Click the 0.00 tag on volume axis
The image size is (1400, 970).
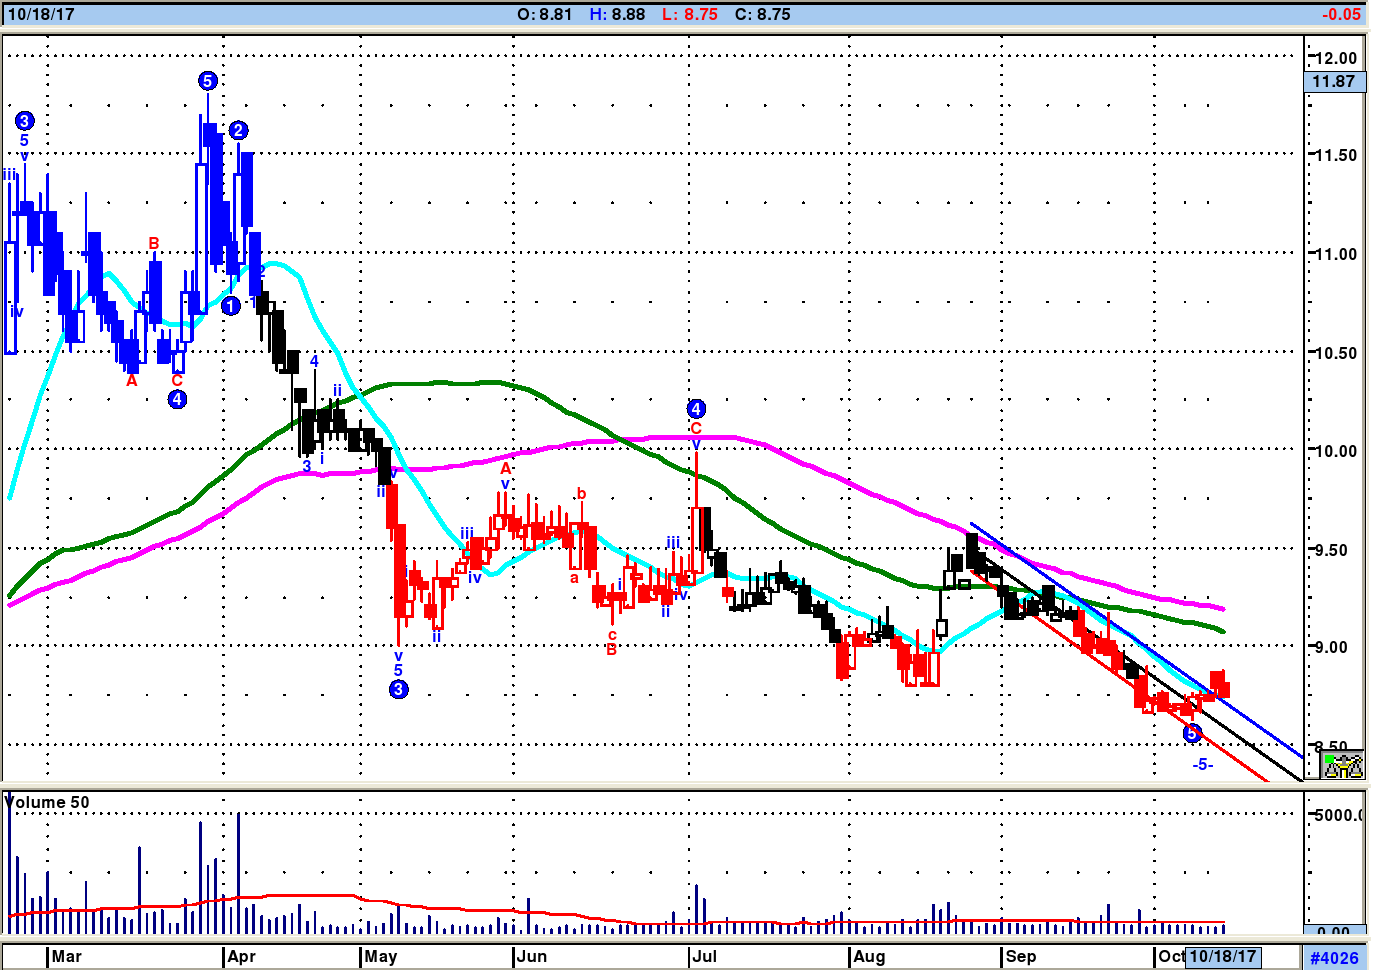(x=1334, y=931)
